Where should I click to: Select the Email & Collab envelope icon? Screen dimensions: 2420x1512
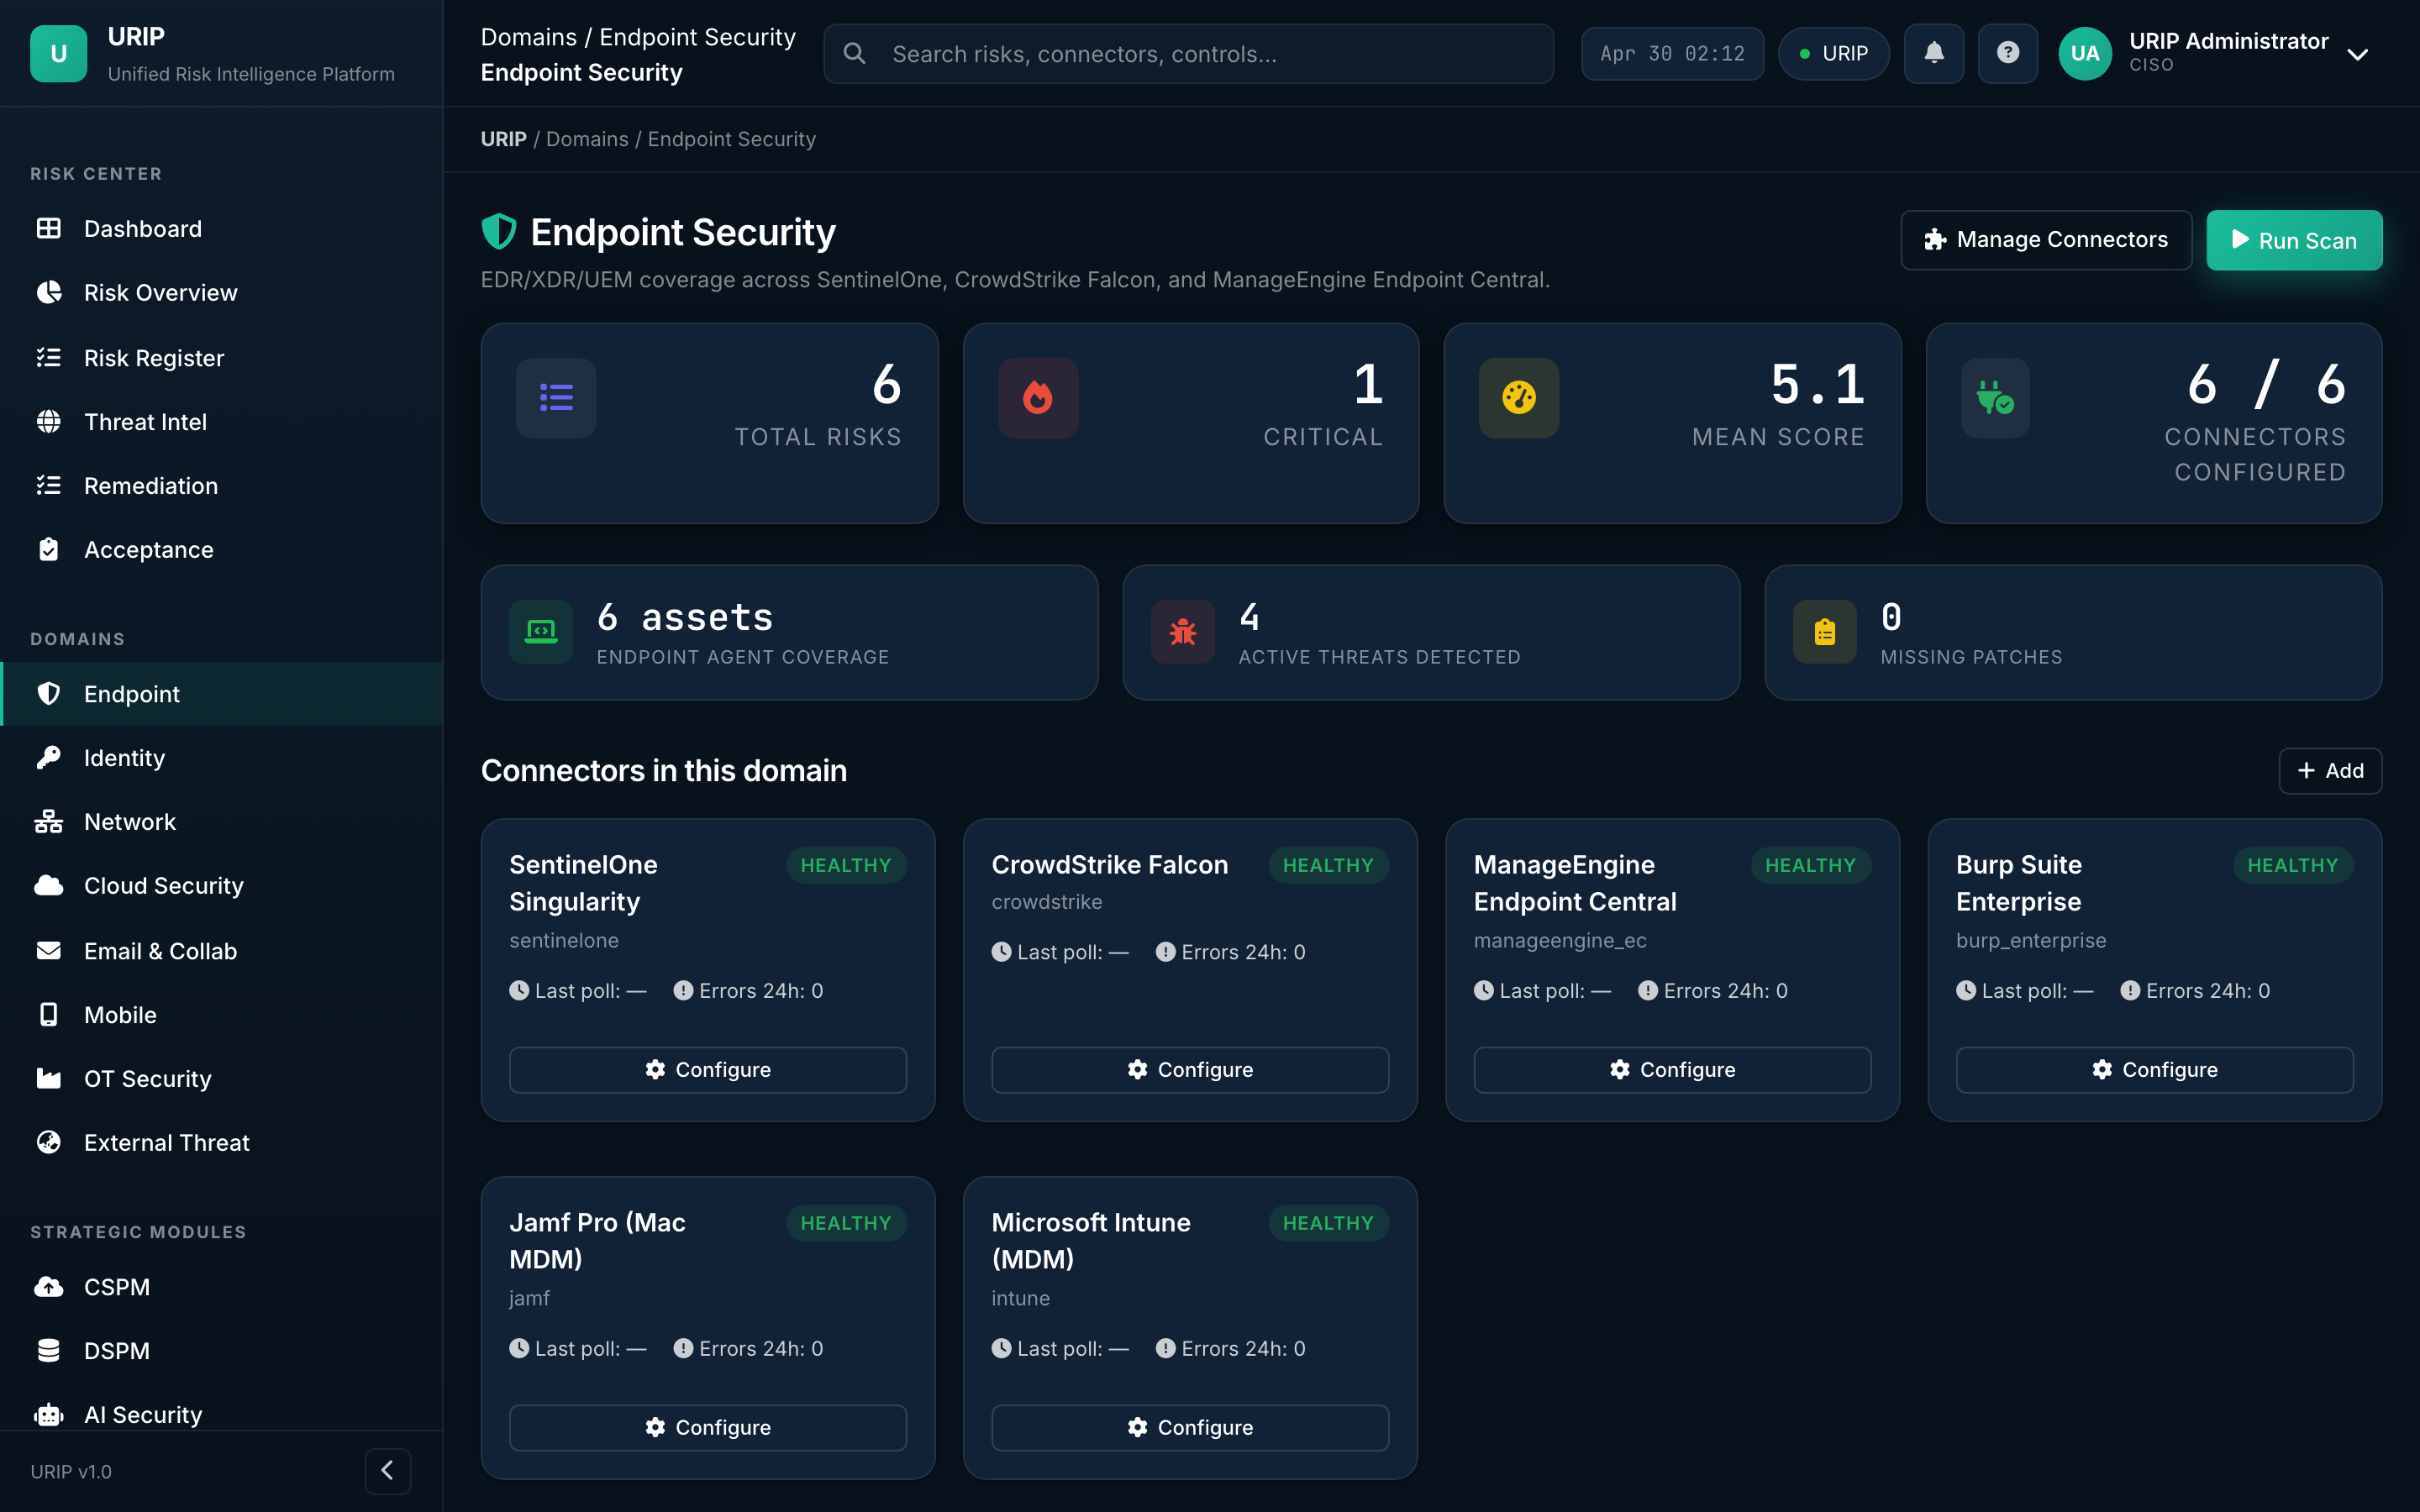click(48, 950)
